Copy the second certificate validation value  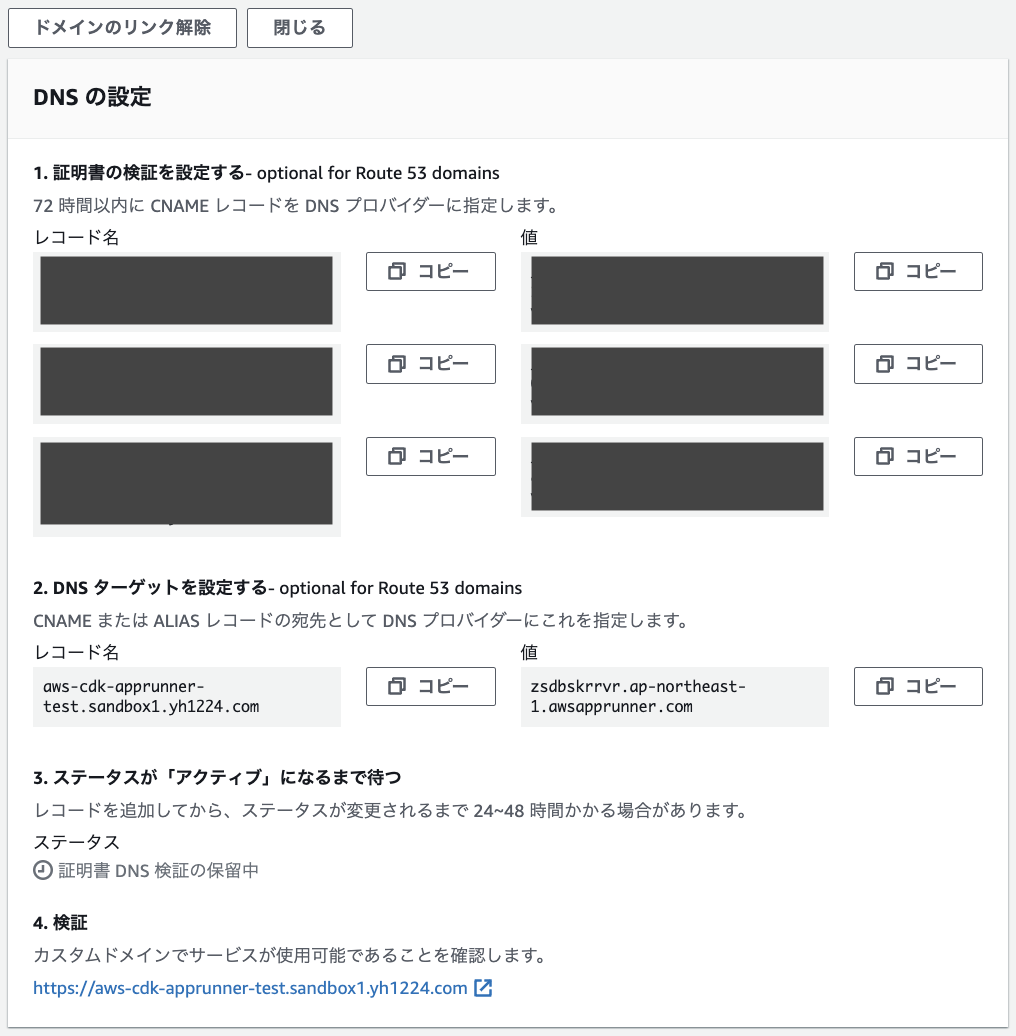pos(917,364)
